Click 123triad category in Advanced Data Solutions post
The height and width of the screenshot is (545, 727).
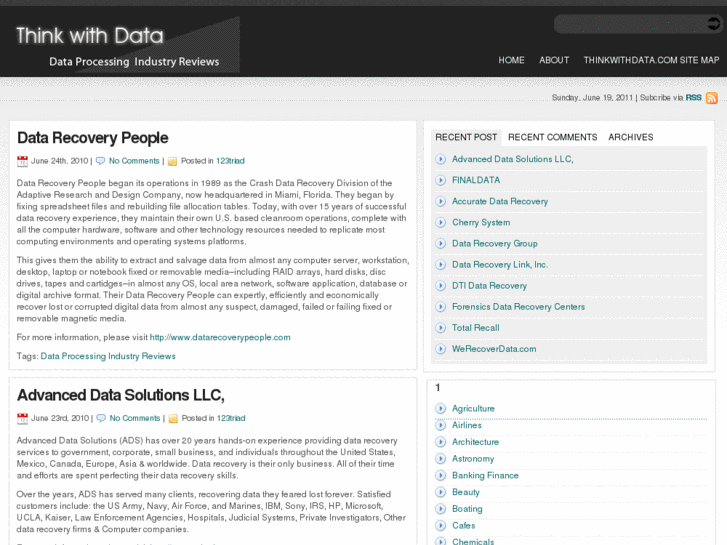tap(231, 418)
